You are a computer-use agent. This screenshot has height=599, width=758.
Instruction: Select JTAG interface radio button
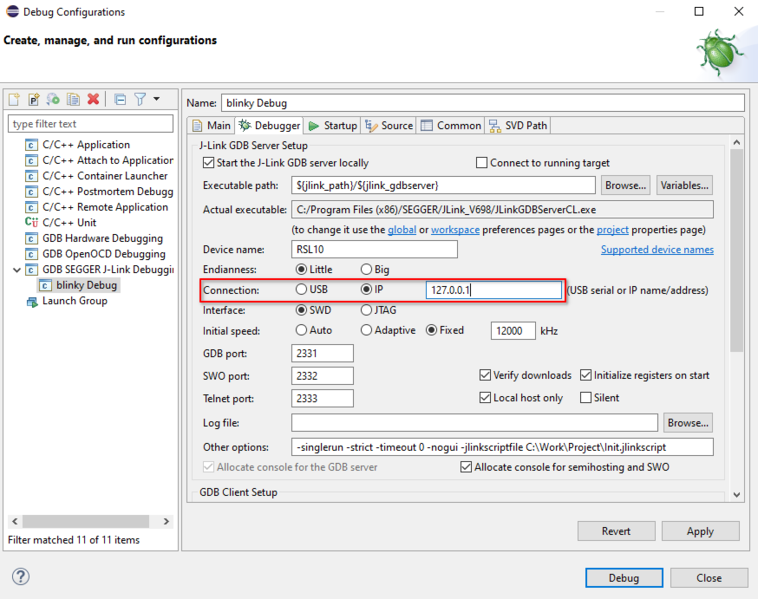(366, 310)
